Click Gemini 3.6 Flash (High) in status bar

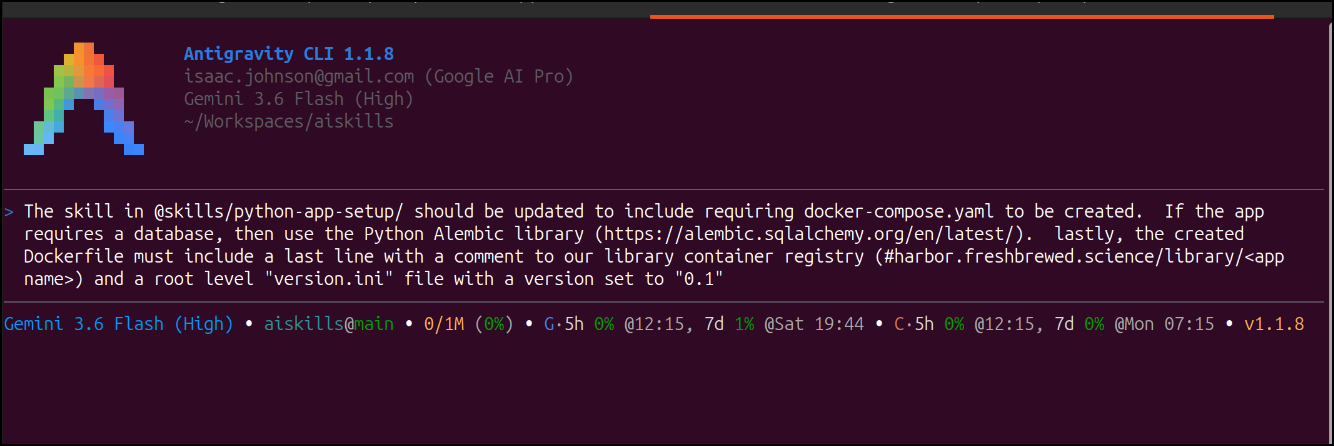click(119, 325)
